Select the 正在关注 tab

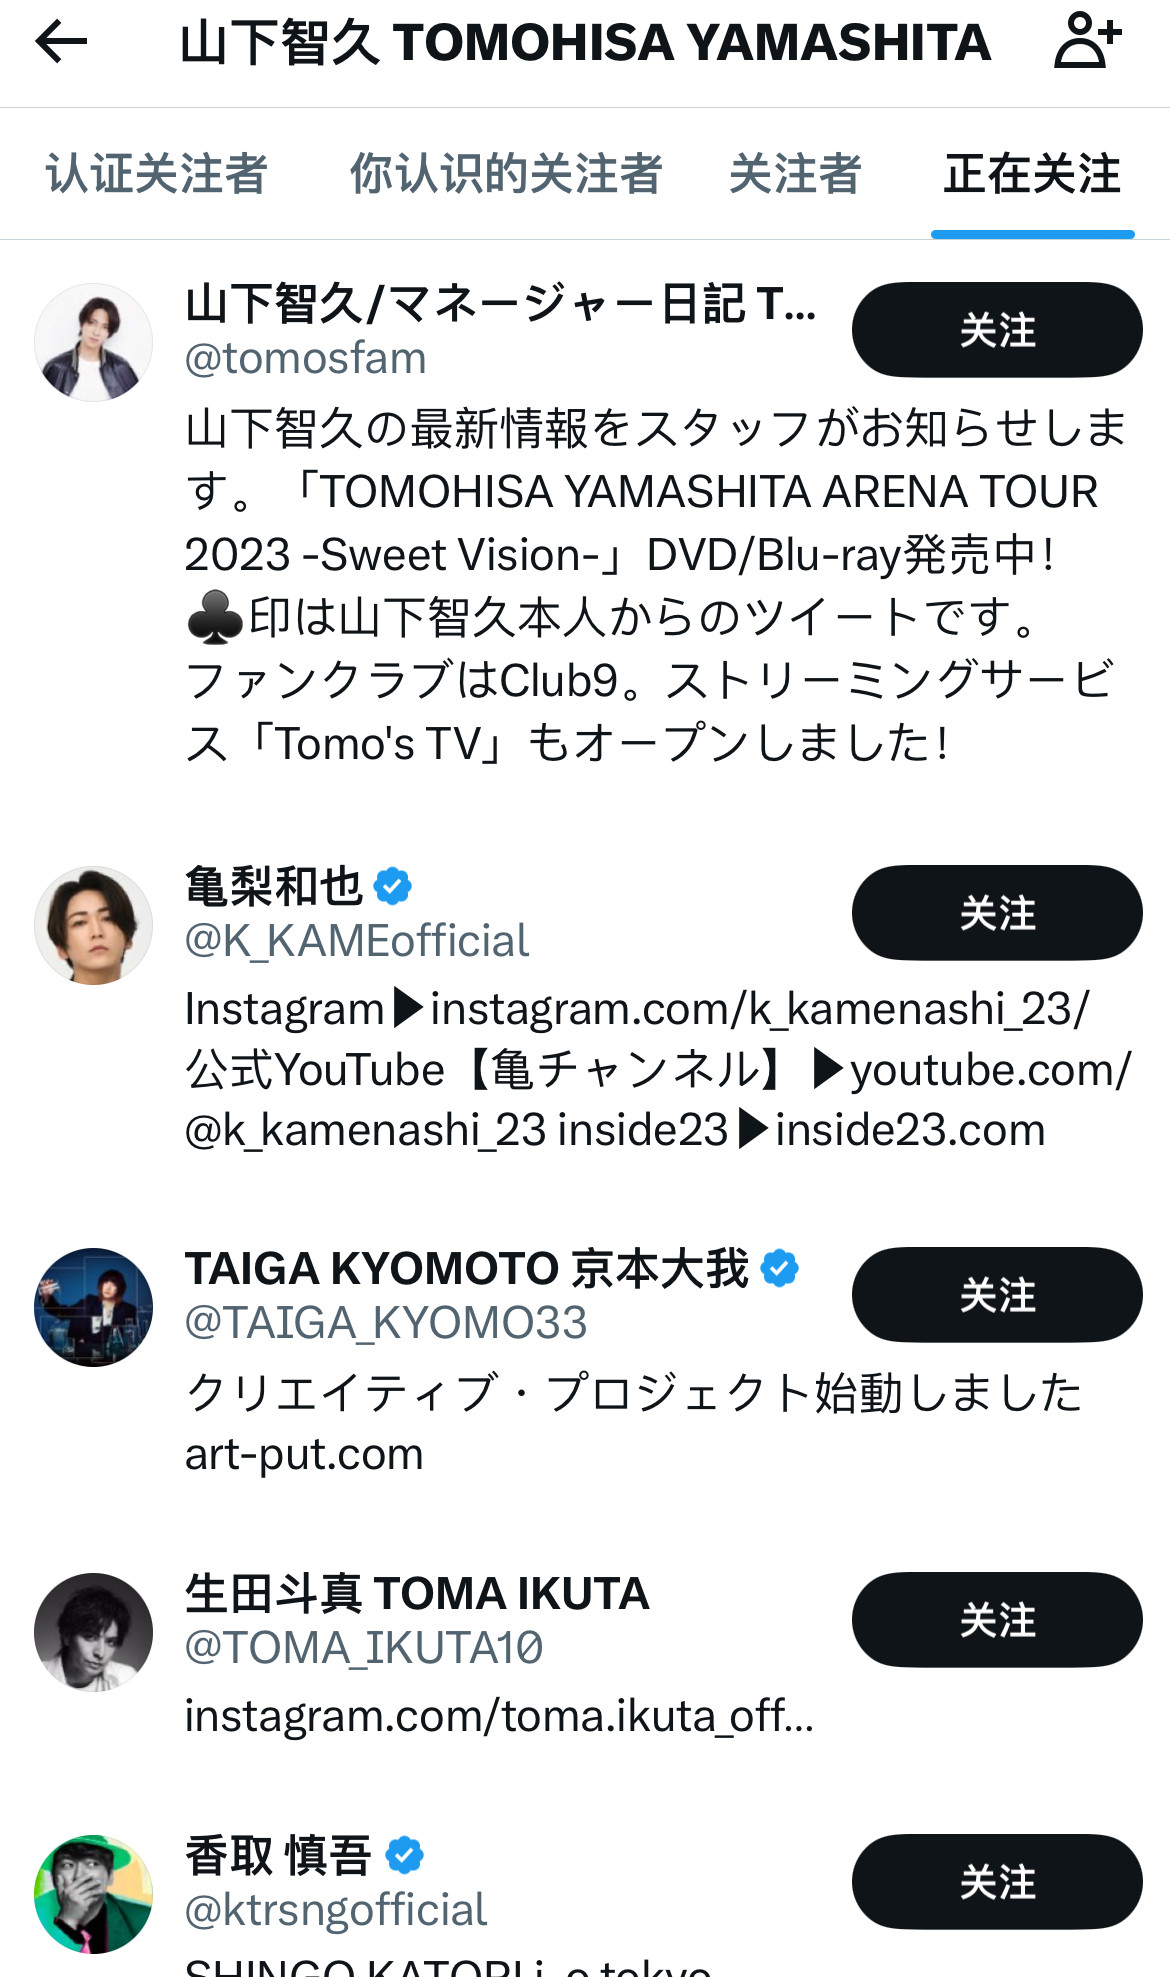pyautogui.click(x=1032, y=174)
